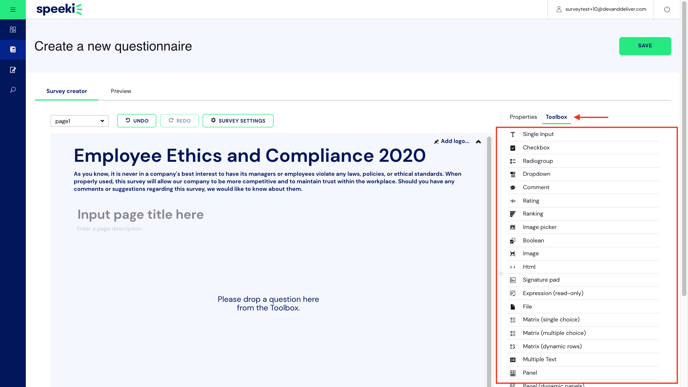The height and width of the screenshot is (387, 688).
Task: Click the survey description paragraph text
Action: (267, 182)
